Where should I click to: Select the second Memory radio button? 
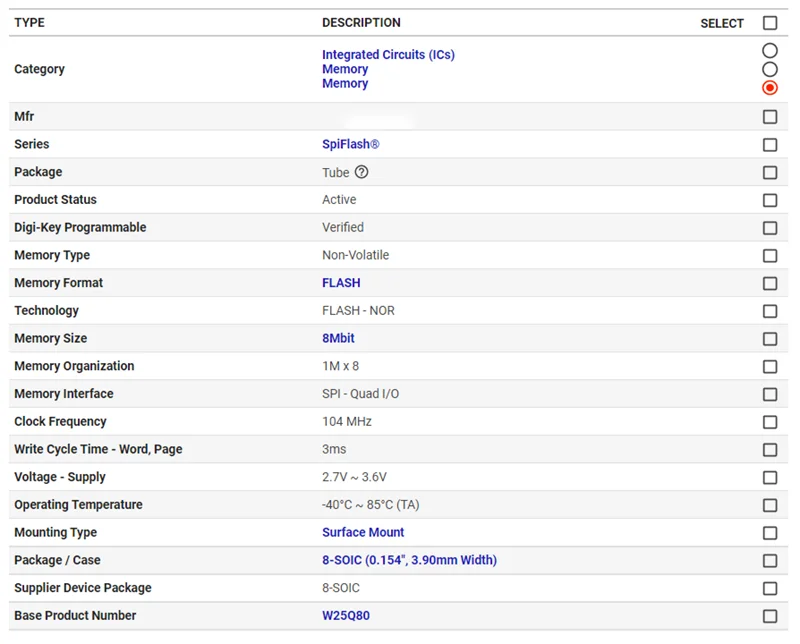(770, 69)
